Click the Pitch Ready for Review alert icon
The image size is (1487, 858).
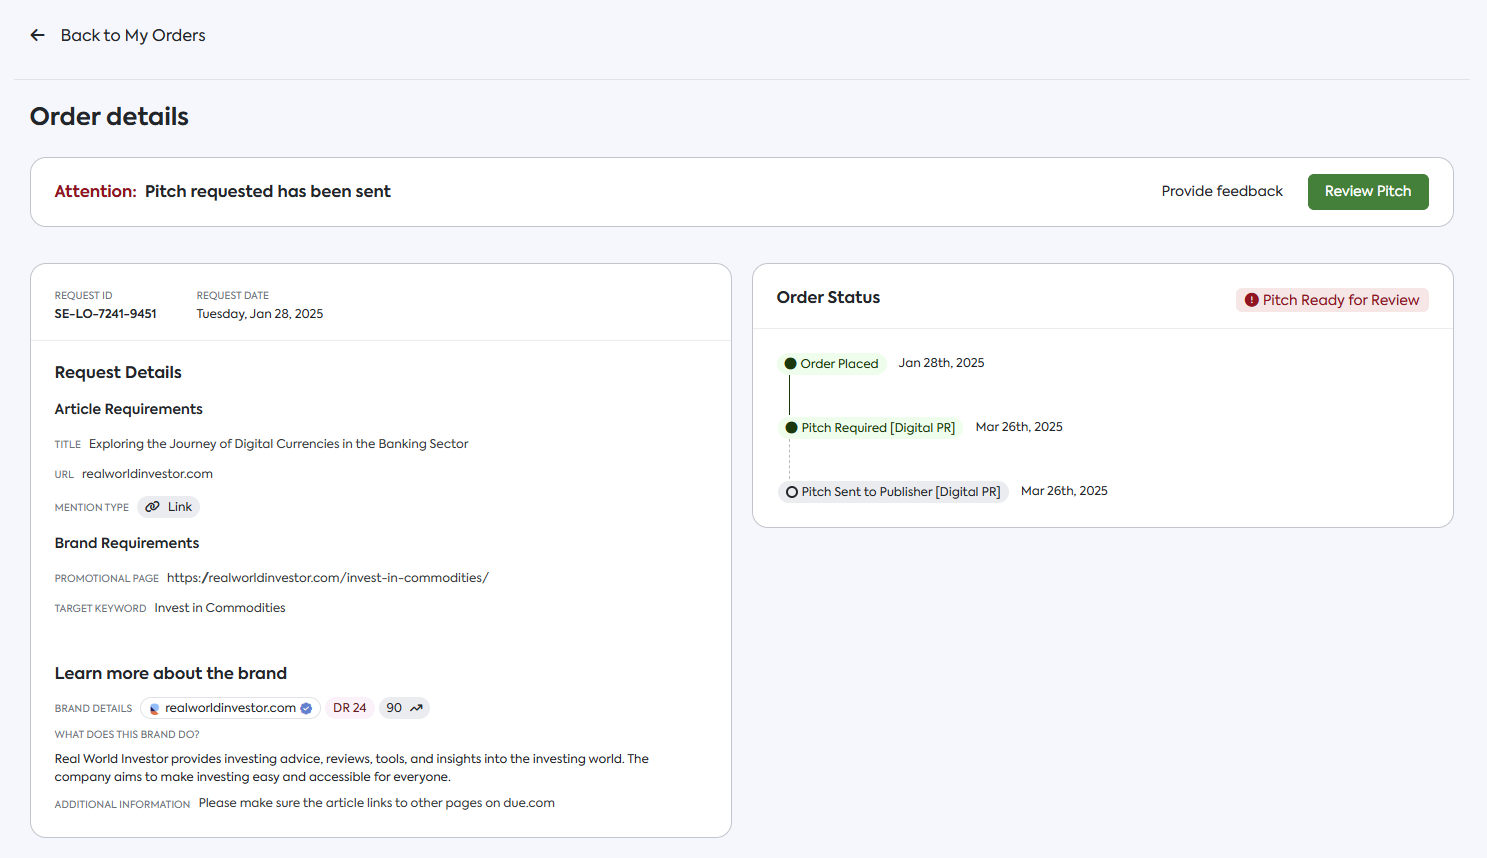pos(1251,300)
